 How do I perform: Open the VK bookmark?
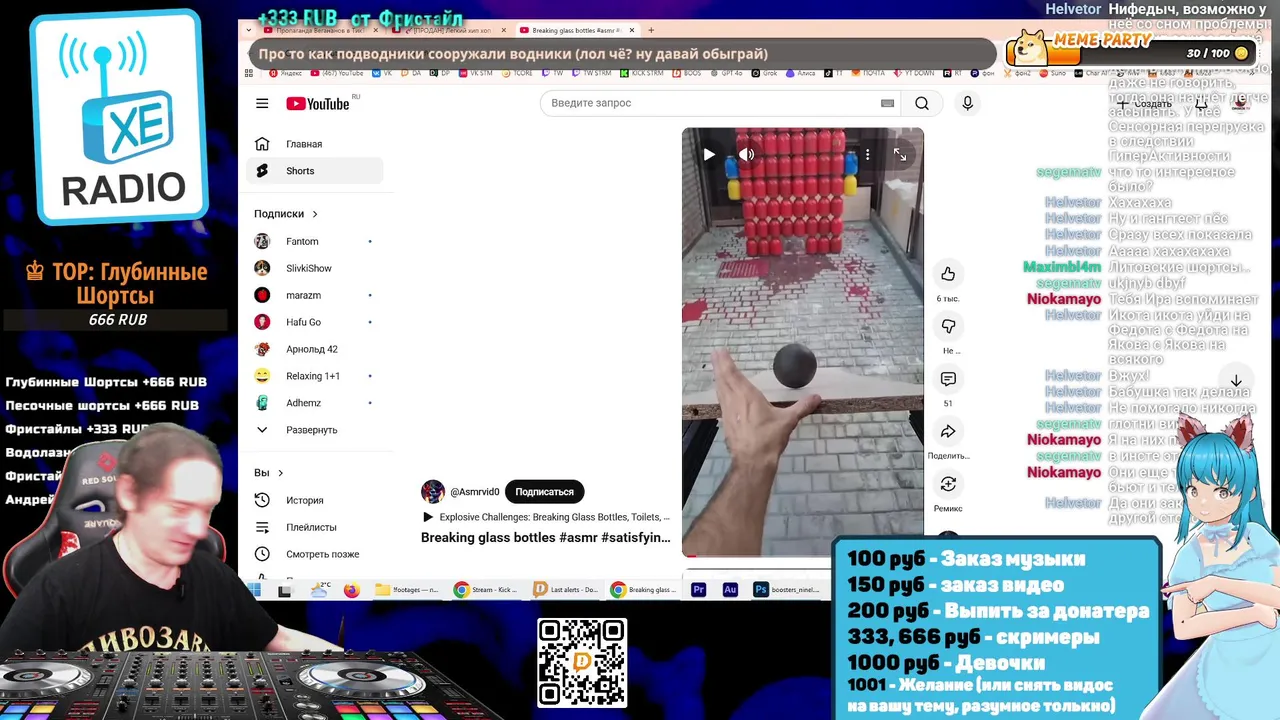tap(382, 73)
